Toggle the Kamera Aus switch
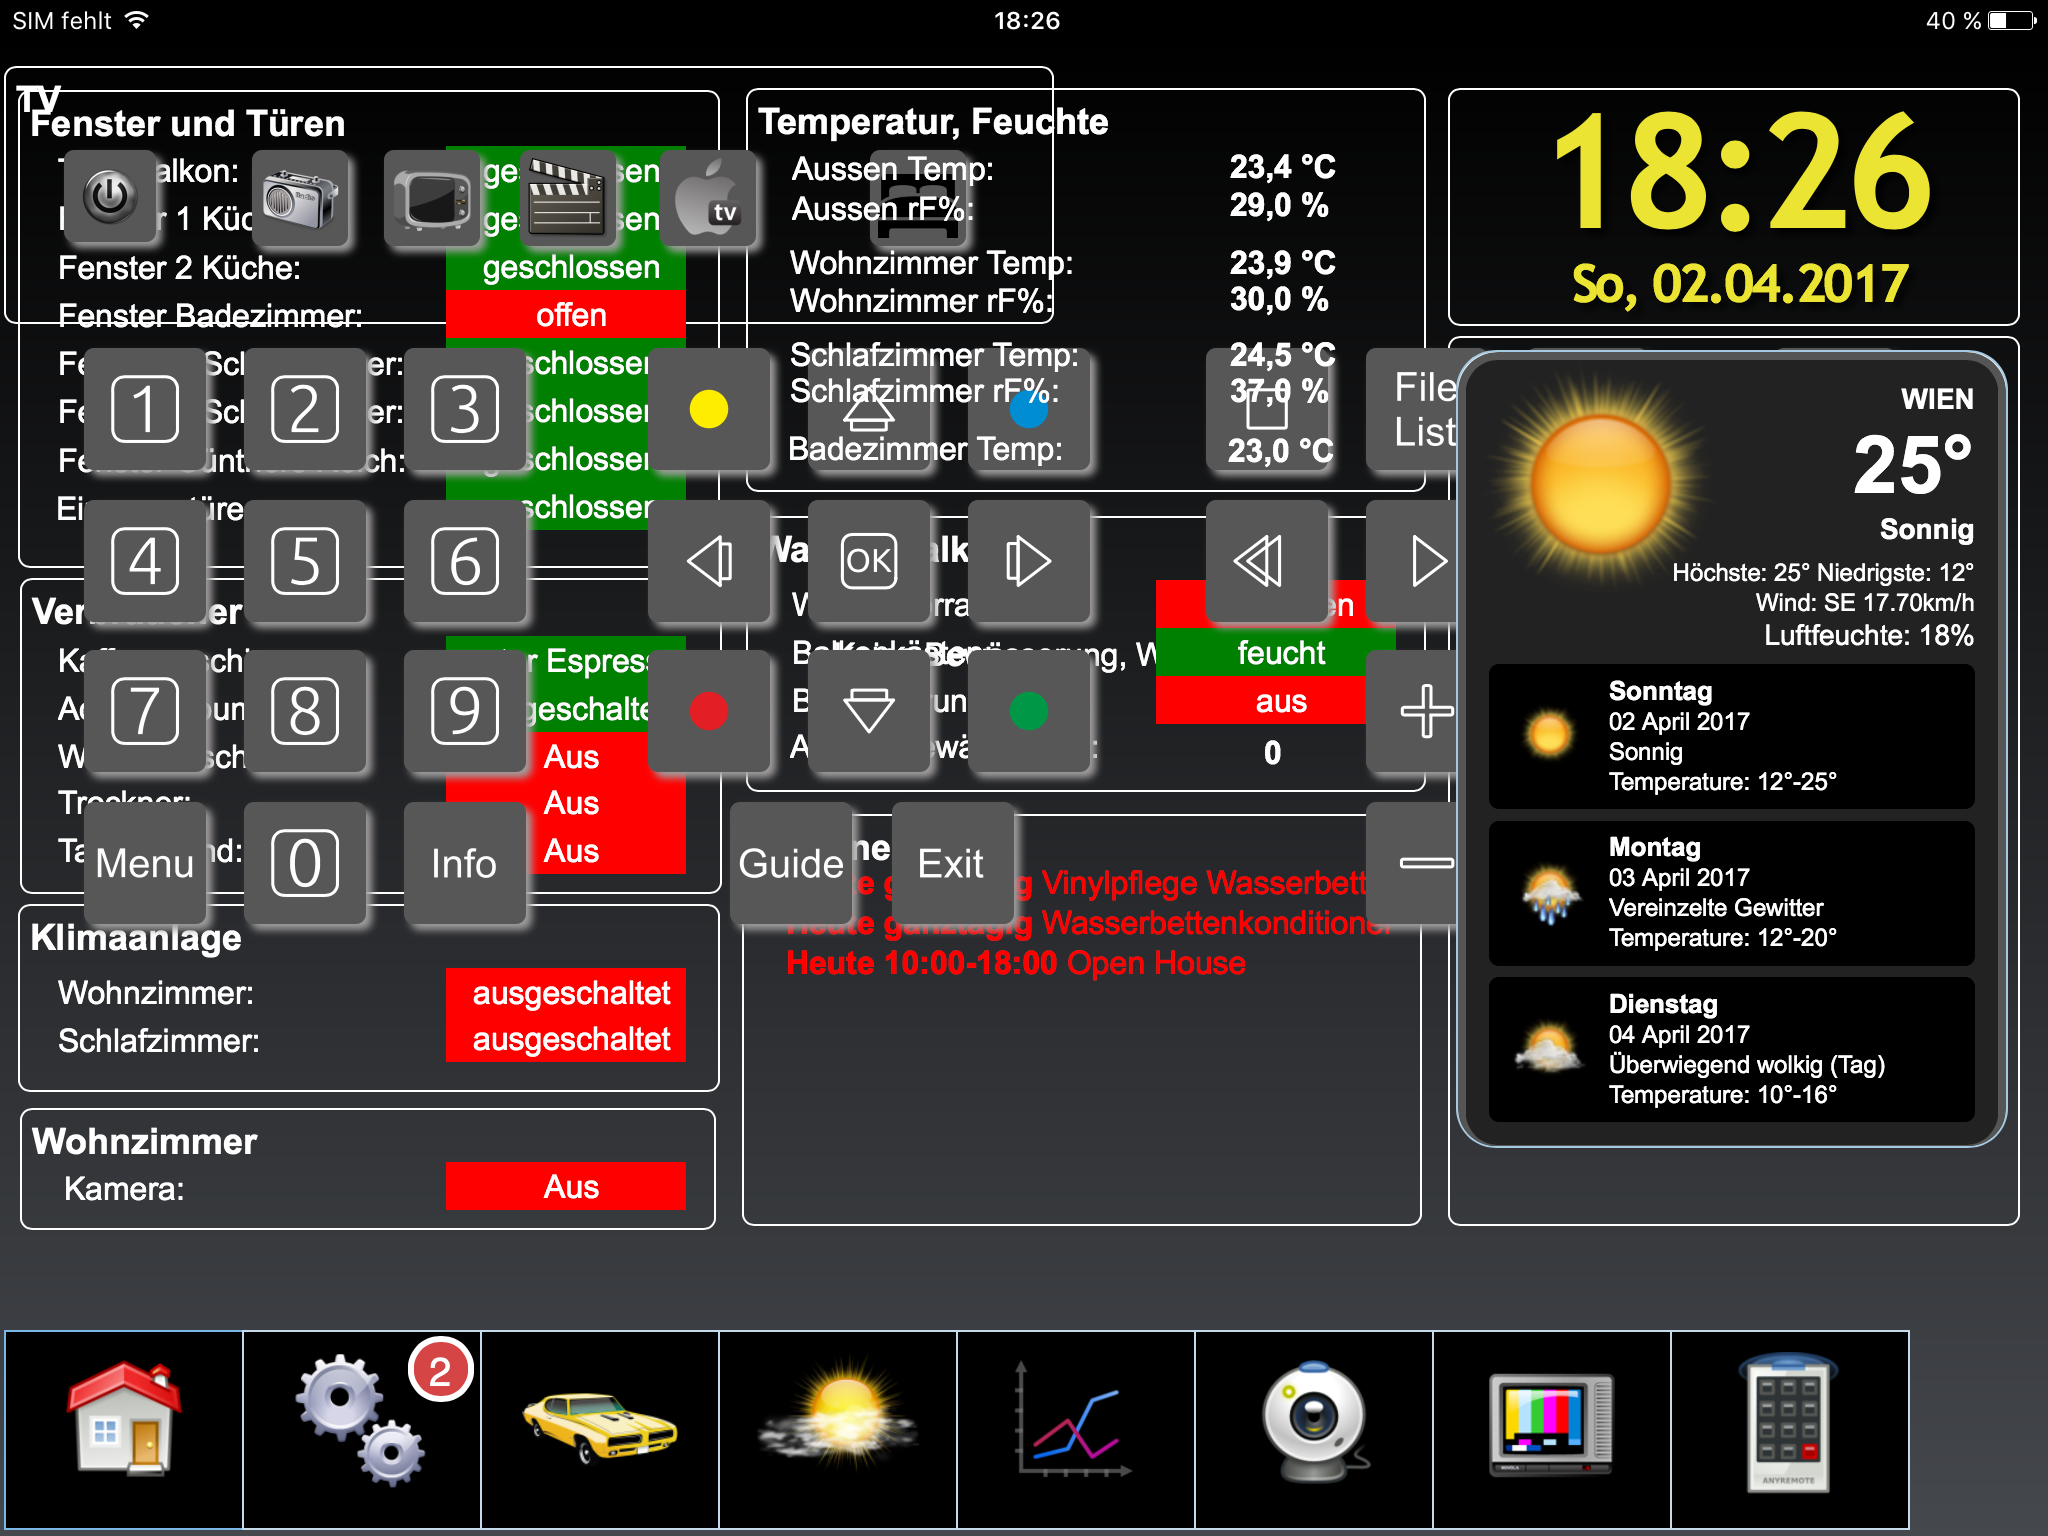This screenshot has height=1536, width=2048. 566,1186
